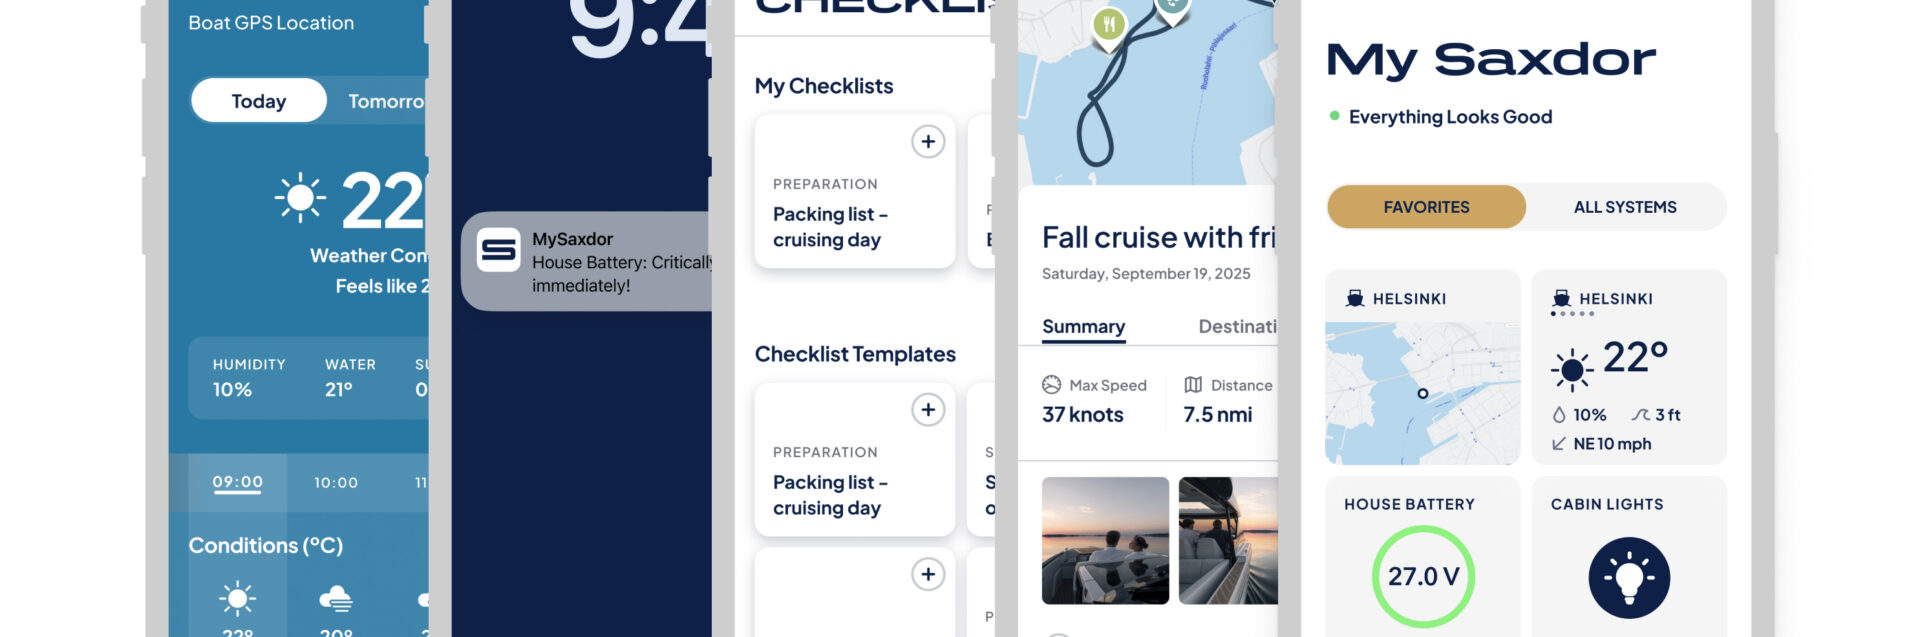This screenshot has width=1920, height=637.
Task: Add the Checklist Templates packing list
Action: [x=928, y=410]
